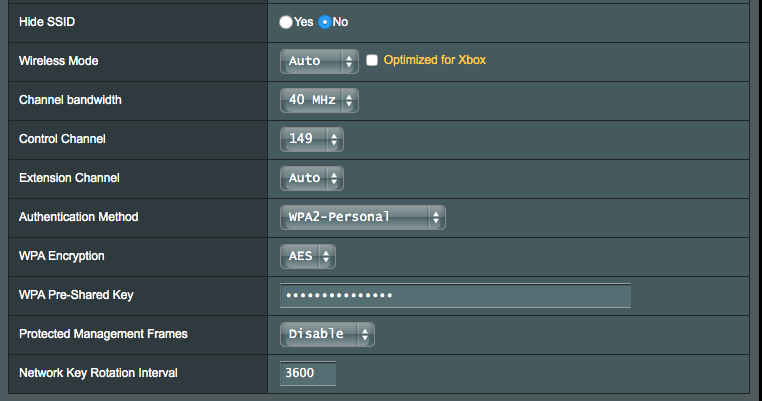Screen dimensions: 762x401
Task: Select Yes for Hide SSID
Action: pos(287,21)
